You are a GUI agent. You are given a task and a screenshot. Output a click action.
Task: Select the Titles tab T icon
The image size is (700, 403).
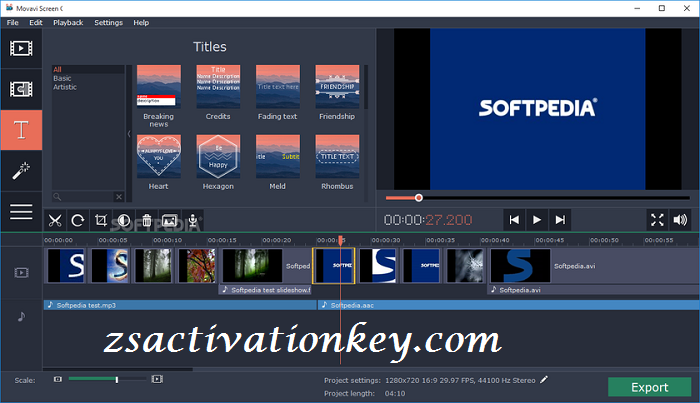(x=21, y=130)
